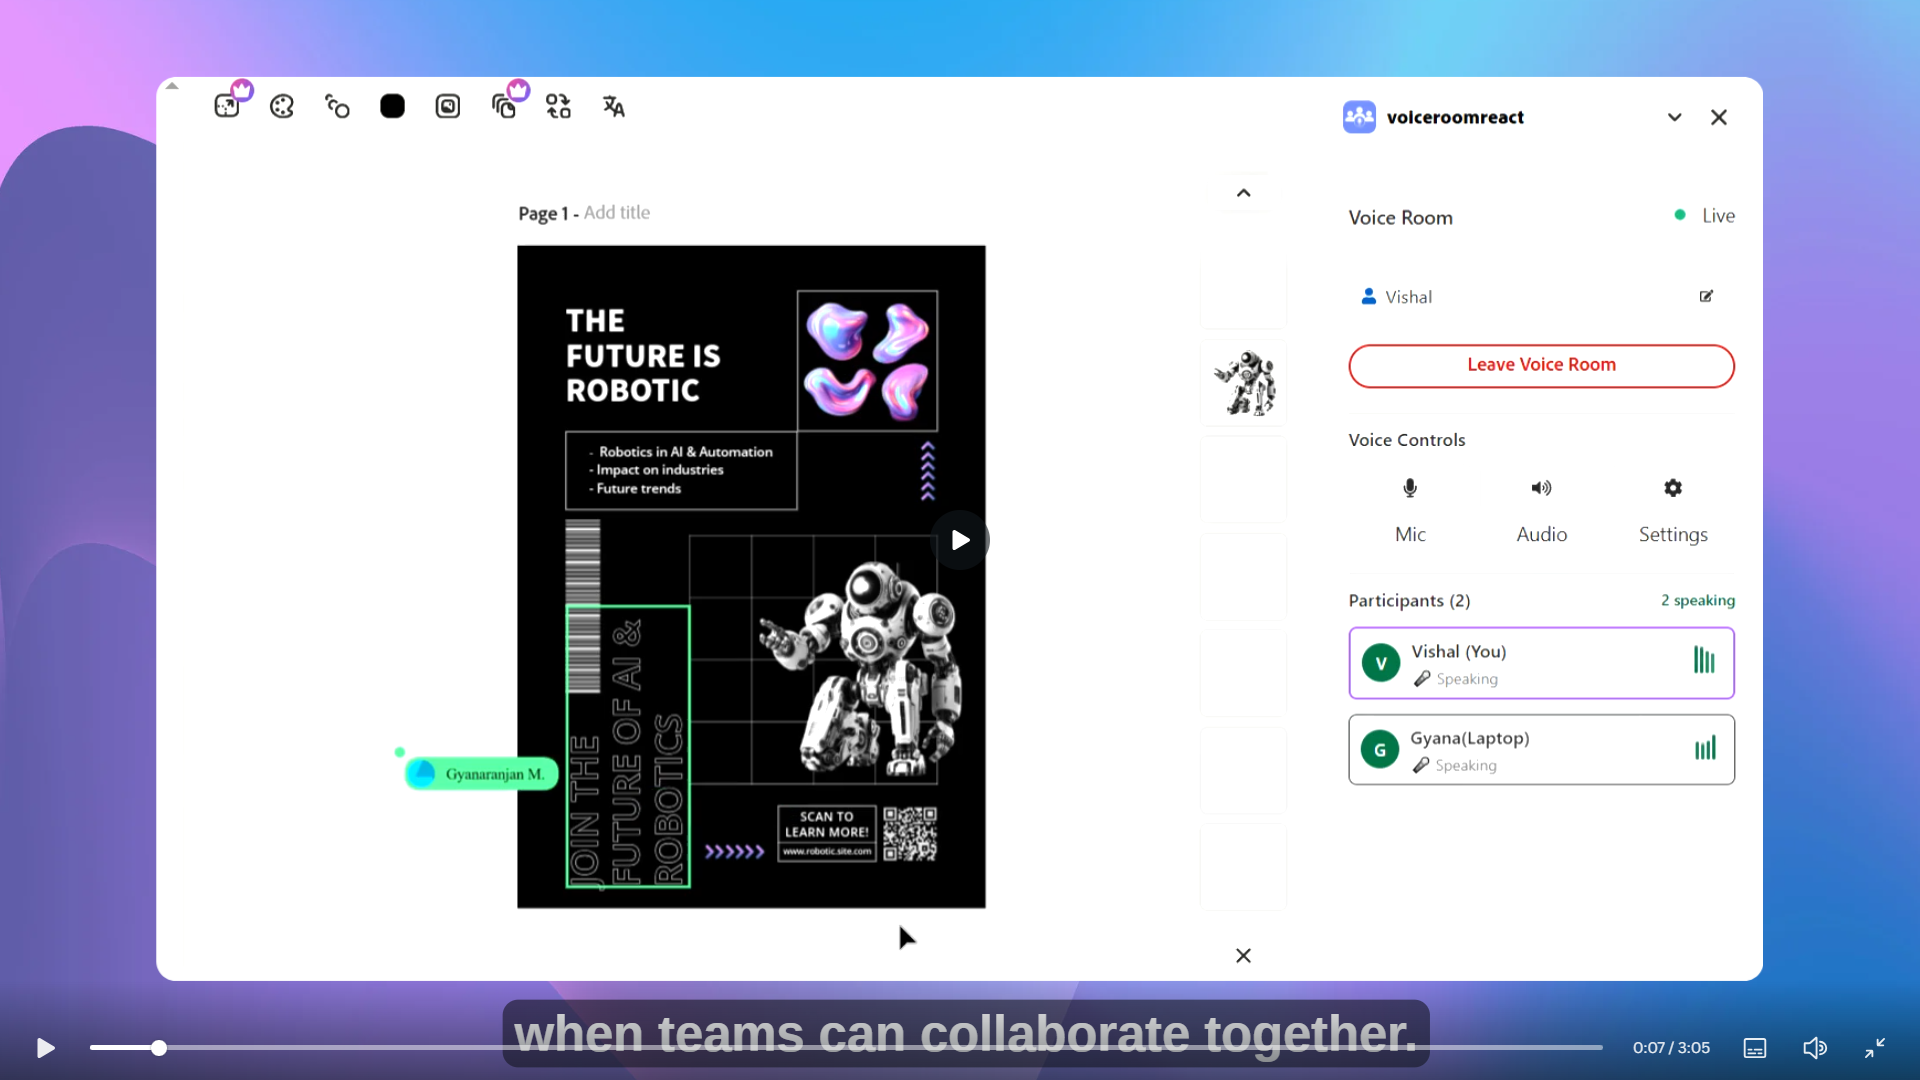Toggle captions in the video player
The width and height of the screenshot is (1920, 1080).
[1755, 1048]
